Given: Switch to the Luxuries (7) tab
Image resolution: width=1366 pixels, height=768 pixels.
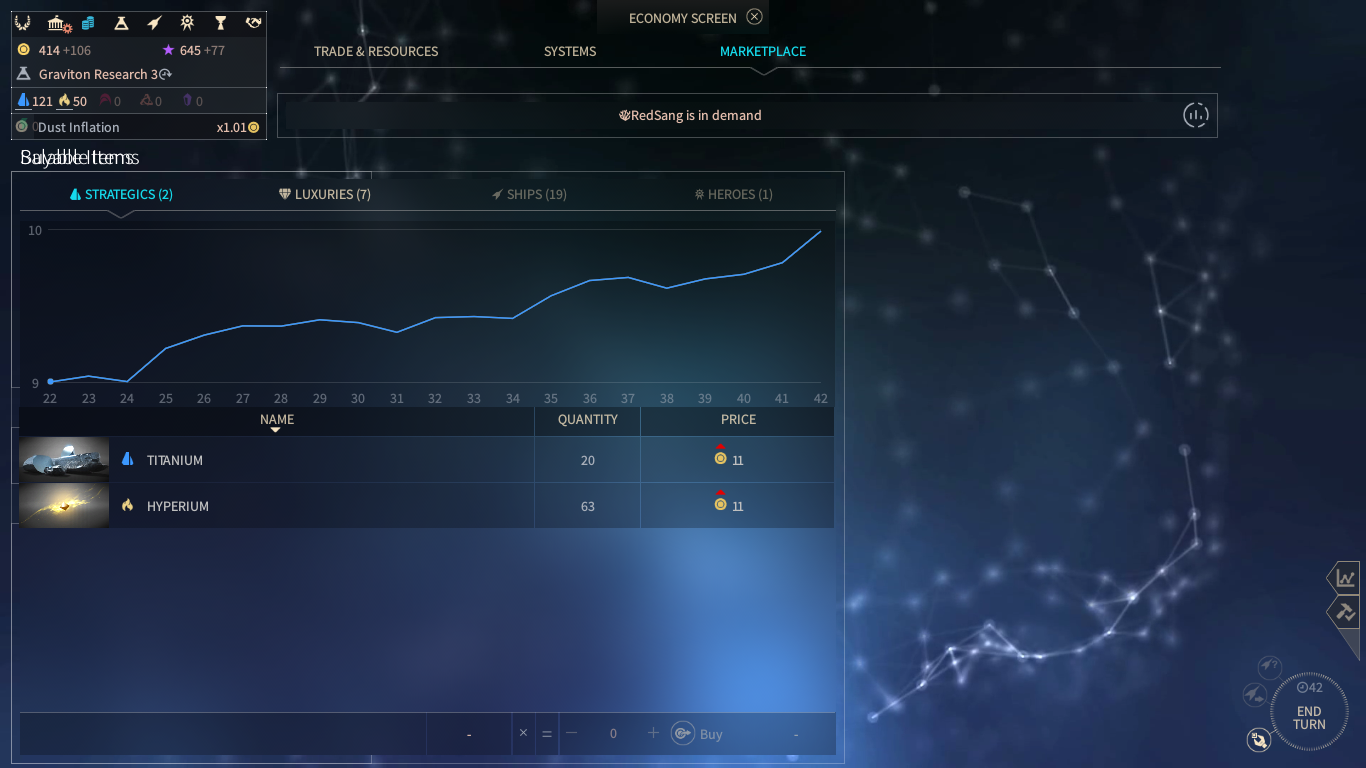Looking at the screenshot, I should click(325, 194).
